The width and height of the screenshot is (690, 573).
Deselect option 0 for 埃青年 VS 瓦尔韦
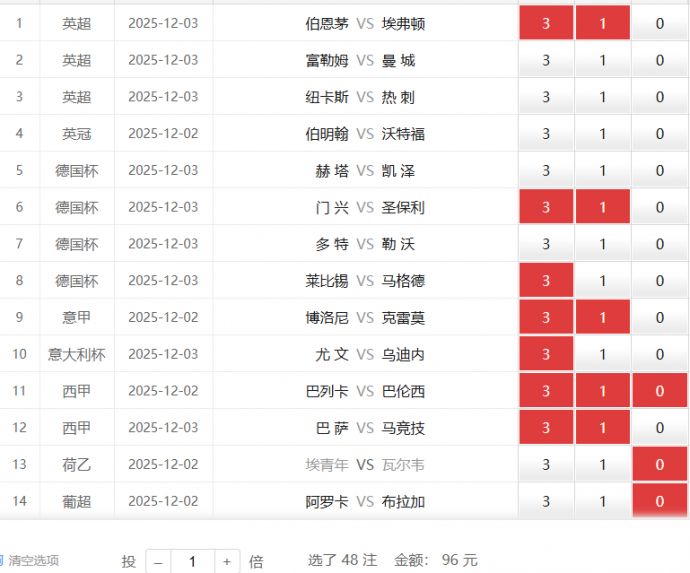659,465
